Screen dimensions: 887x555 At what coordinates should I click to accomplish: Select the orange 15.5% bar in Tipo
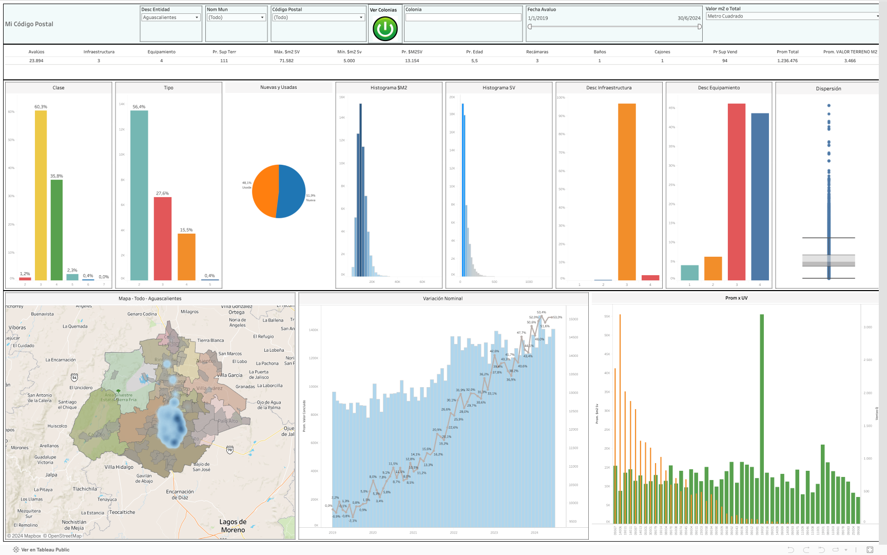click(x=187, y=257)
